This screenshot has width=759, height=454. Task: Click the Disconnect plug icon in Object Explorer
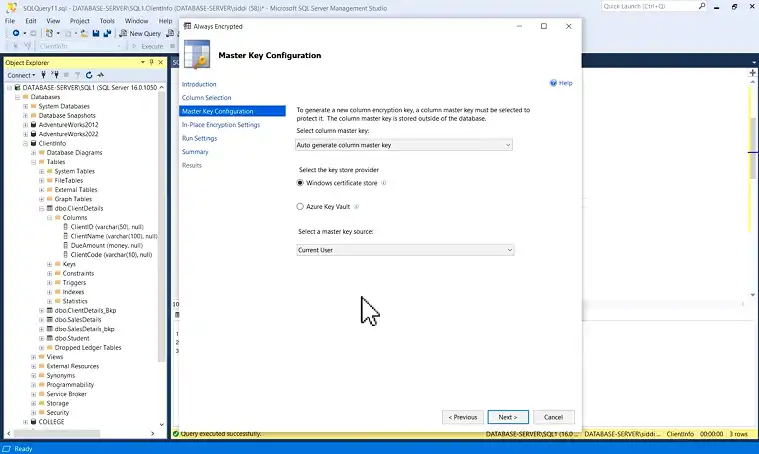[55, 75]
